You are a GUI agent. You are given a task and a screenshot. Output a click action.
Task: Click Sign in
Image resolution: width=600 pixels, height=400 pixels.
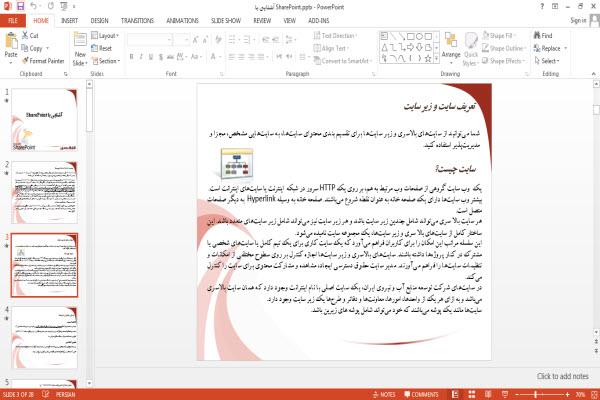click(578, 21)
